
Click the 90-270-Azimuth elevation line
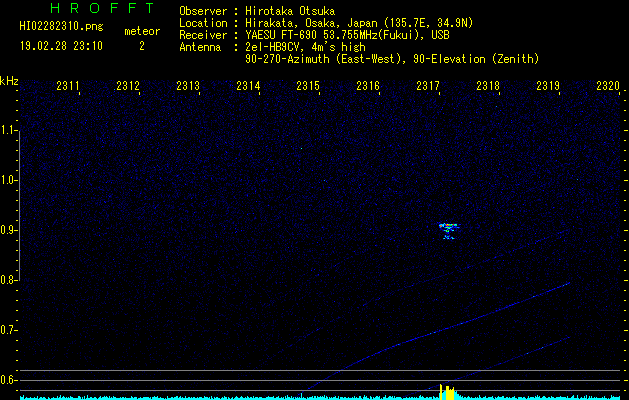[x=392, y=59]
